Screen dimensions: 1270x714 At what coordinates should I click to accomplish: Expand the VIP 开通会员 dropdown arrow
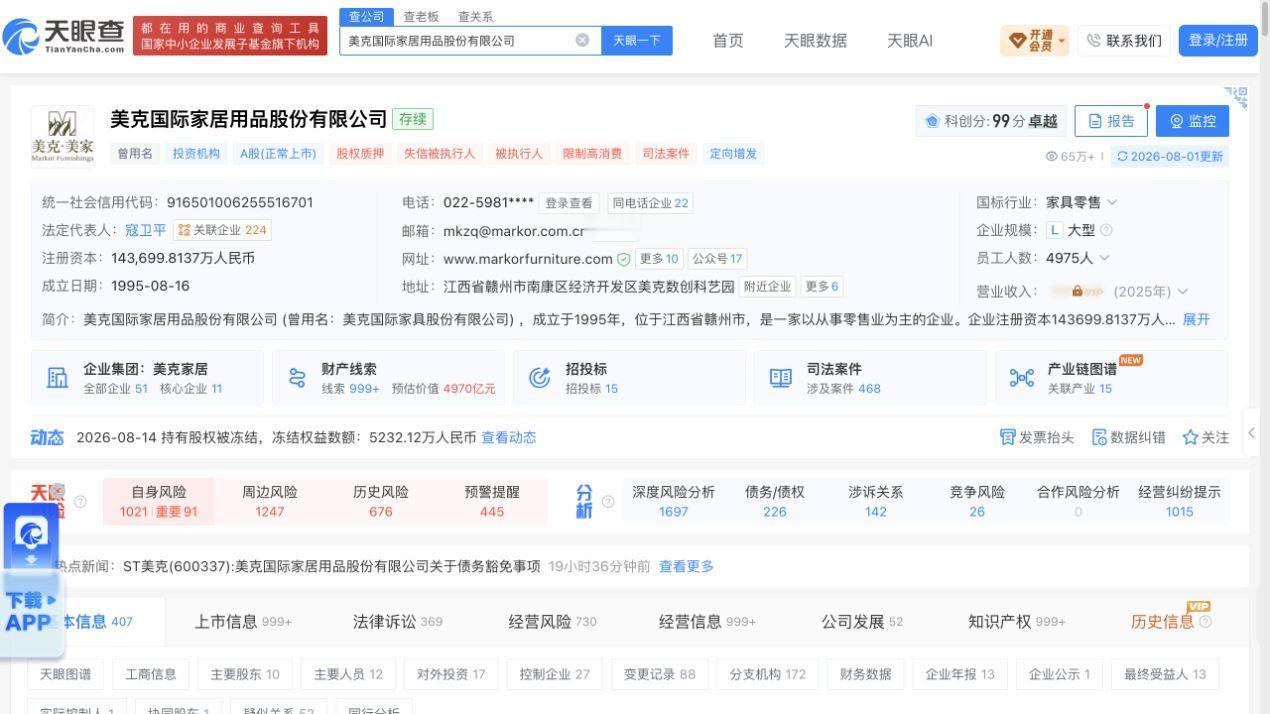[x=1061, y=41]
